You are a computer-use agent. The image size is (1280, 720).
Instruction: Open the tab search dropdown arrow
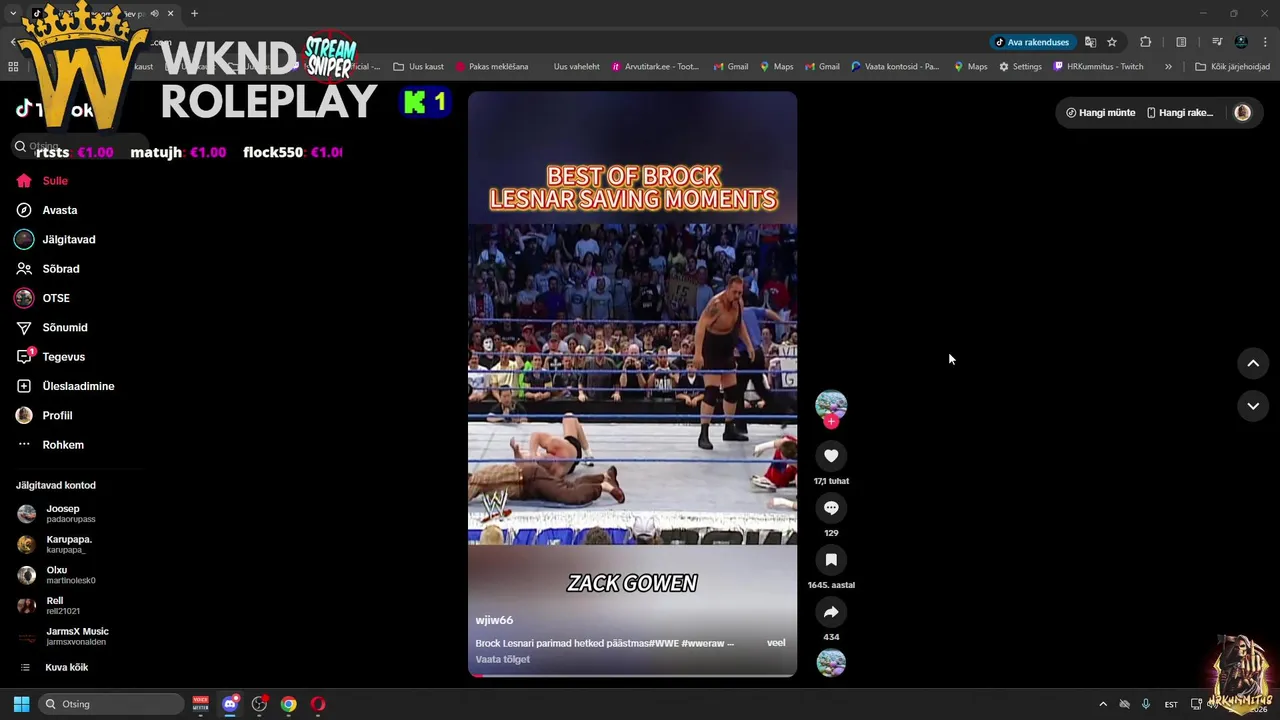tap(12, 13)
